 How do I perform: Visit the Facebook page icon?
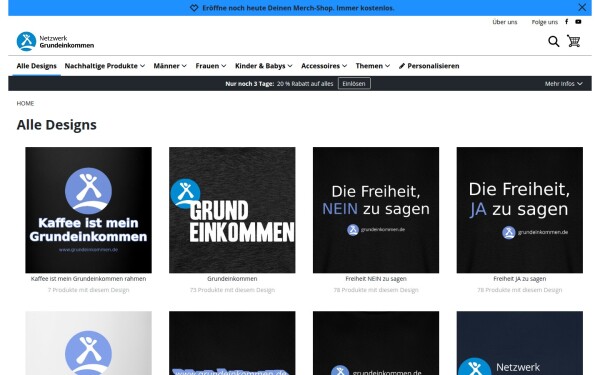[567, 22]
